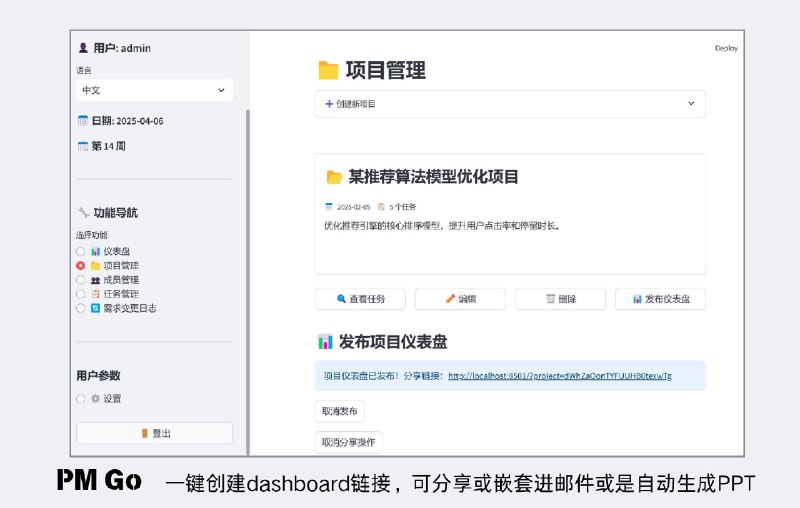Click the bar chart icon for 仪表盘
Viewport: 800px width, 508px height.
tap(95, 251)
